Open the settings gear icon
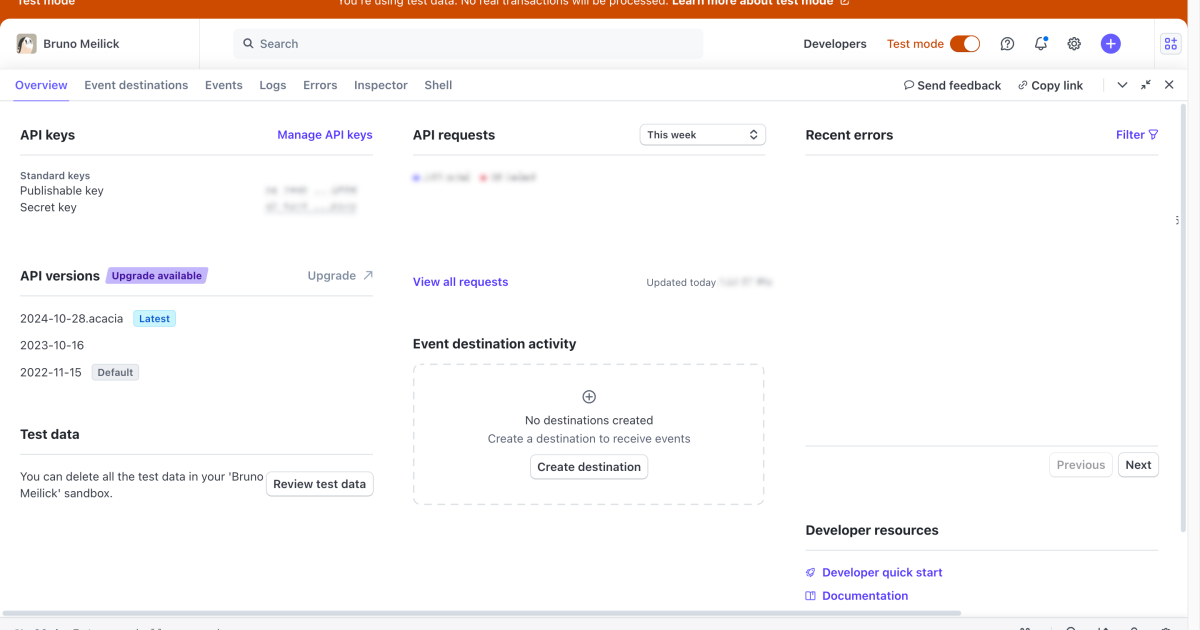Viewport: 1200px width, 630px height. [1074, 44]
